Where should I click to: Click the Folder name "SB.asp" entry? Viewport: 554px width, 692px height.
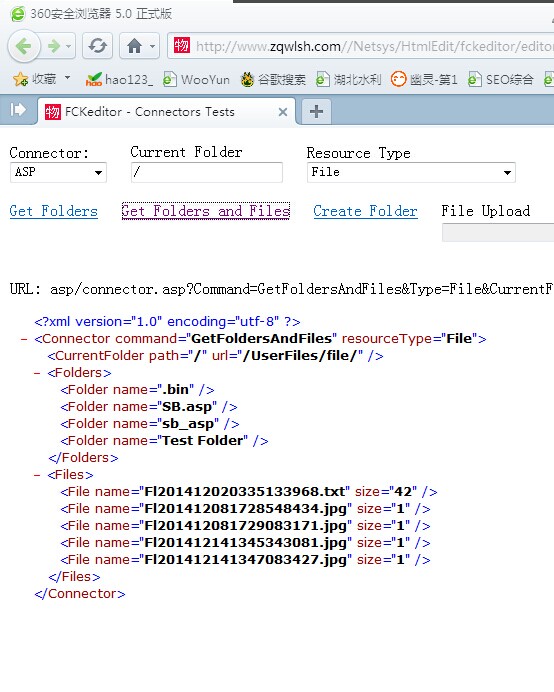coord(149,406)
